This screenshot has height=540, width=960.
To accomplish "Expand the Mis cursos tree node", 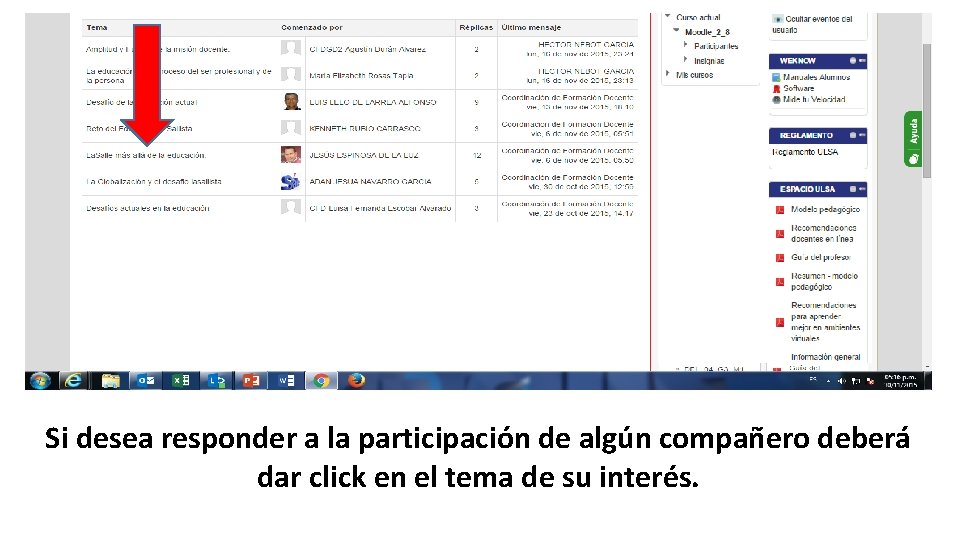I will (668, 74).
